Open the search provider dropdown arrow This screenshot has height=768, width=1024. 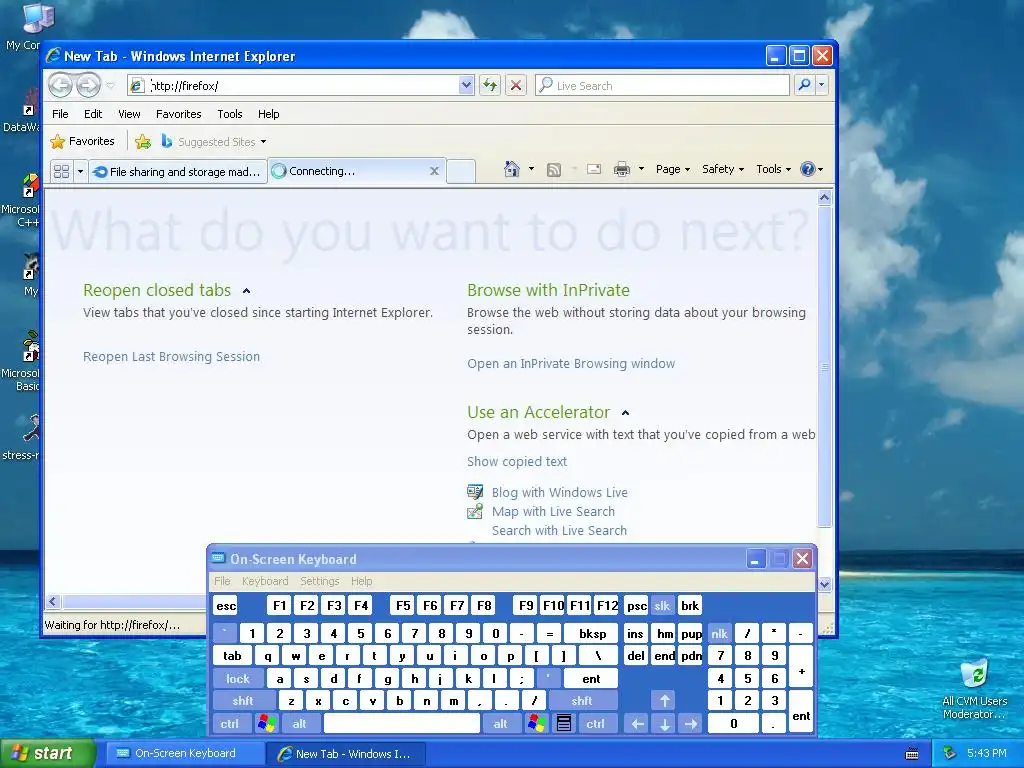pos(822,85)
